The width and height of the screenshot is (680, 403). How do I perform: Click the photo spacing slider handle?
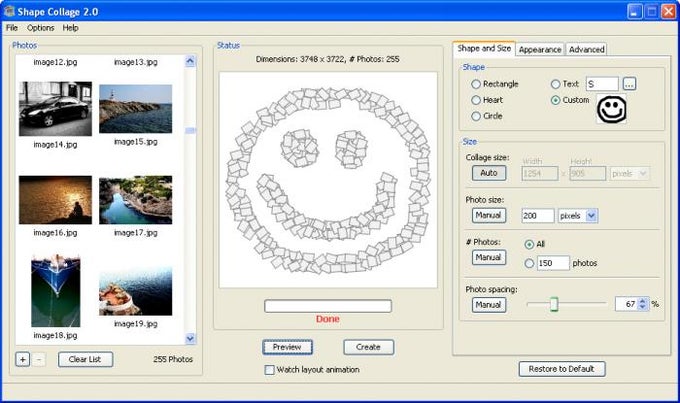(554, 304)
